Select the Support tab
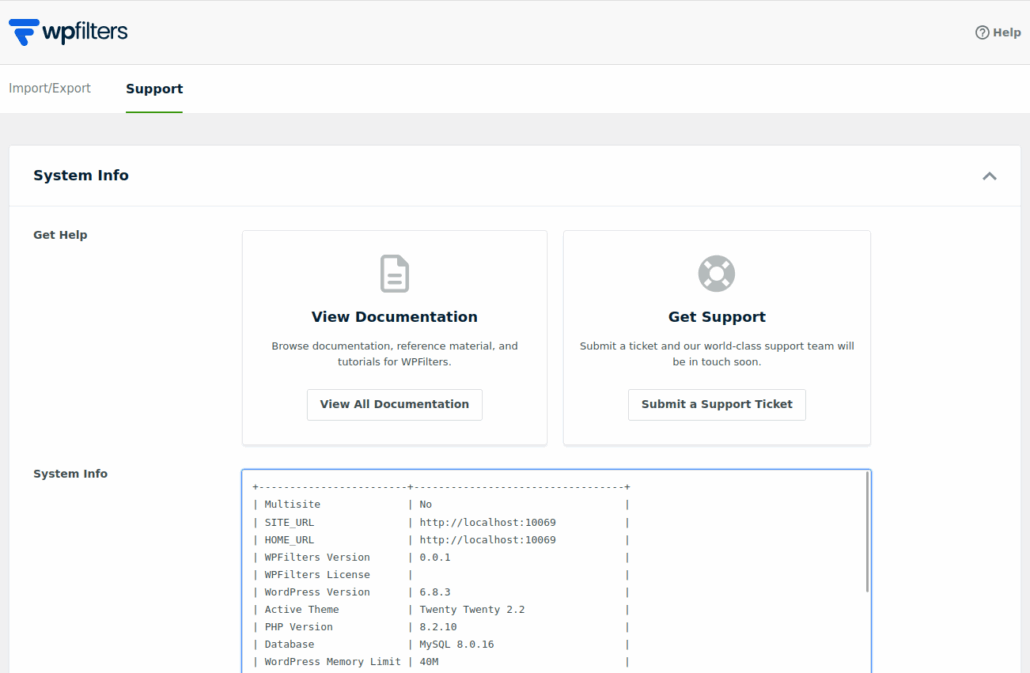The width and height of the screenshot is (1030, 673). click(x=154, y=89)
